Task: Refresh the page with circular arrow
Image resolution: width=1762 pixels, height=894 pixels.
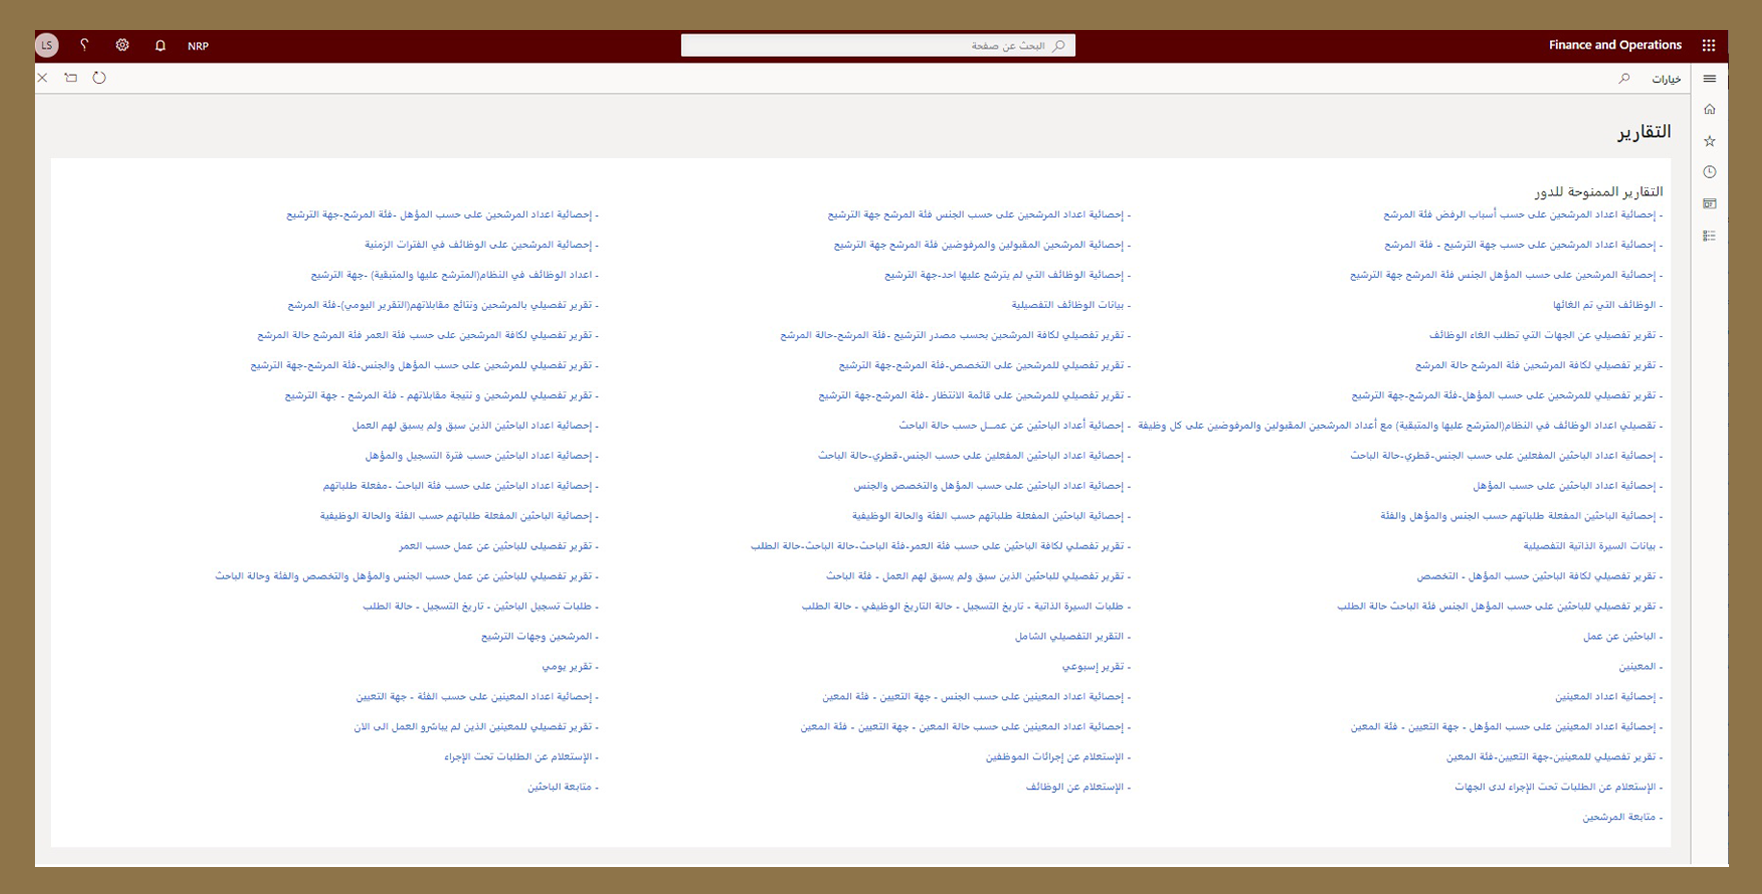Action: coord(99,77)
